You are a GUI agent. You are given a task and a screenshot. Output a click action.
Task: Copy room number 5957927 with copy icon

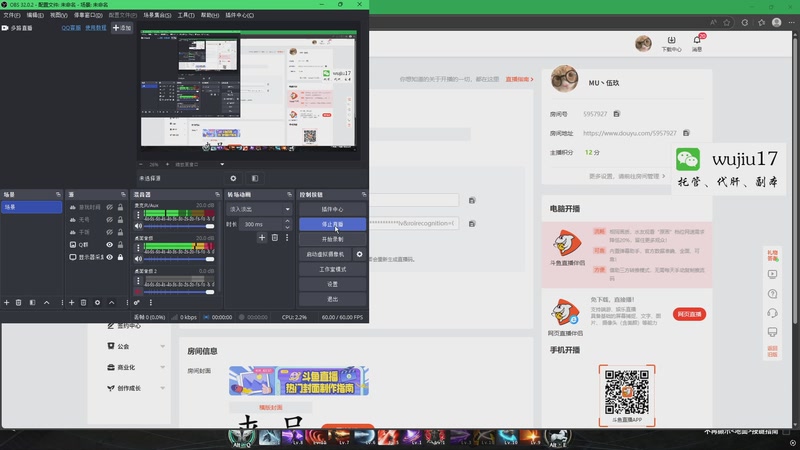point(616,114)
